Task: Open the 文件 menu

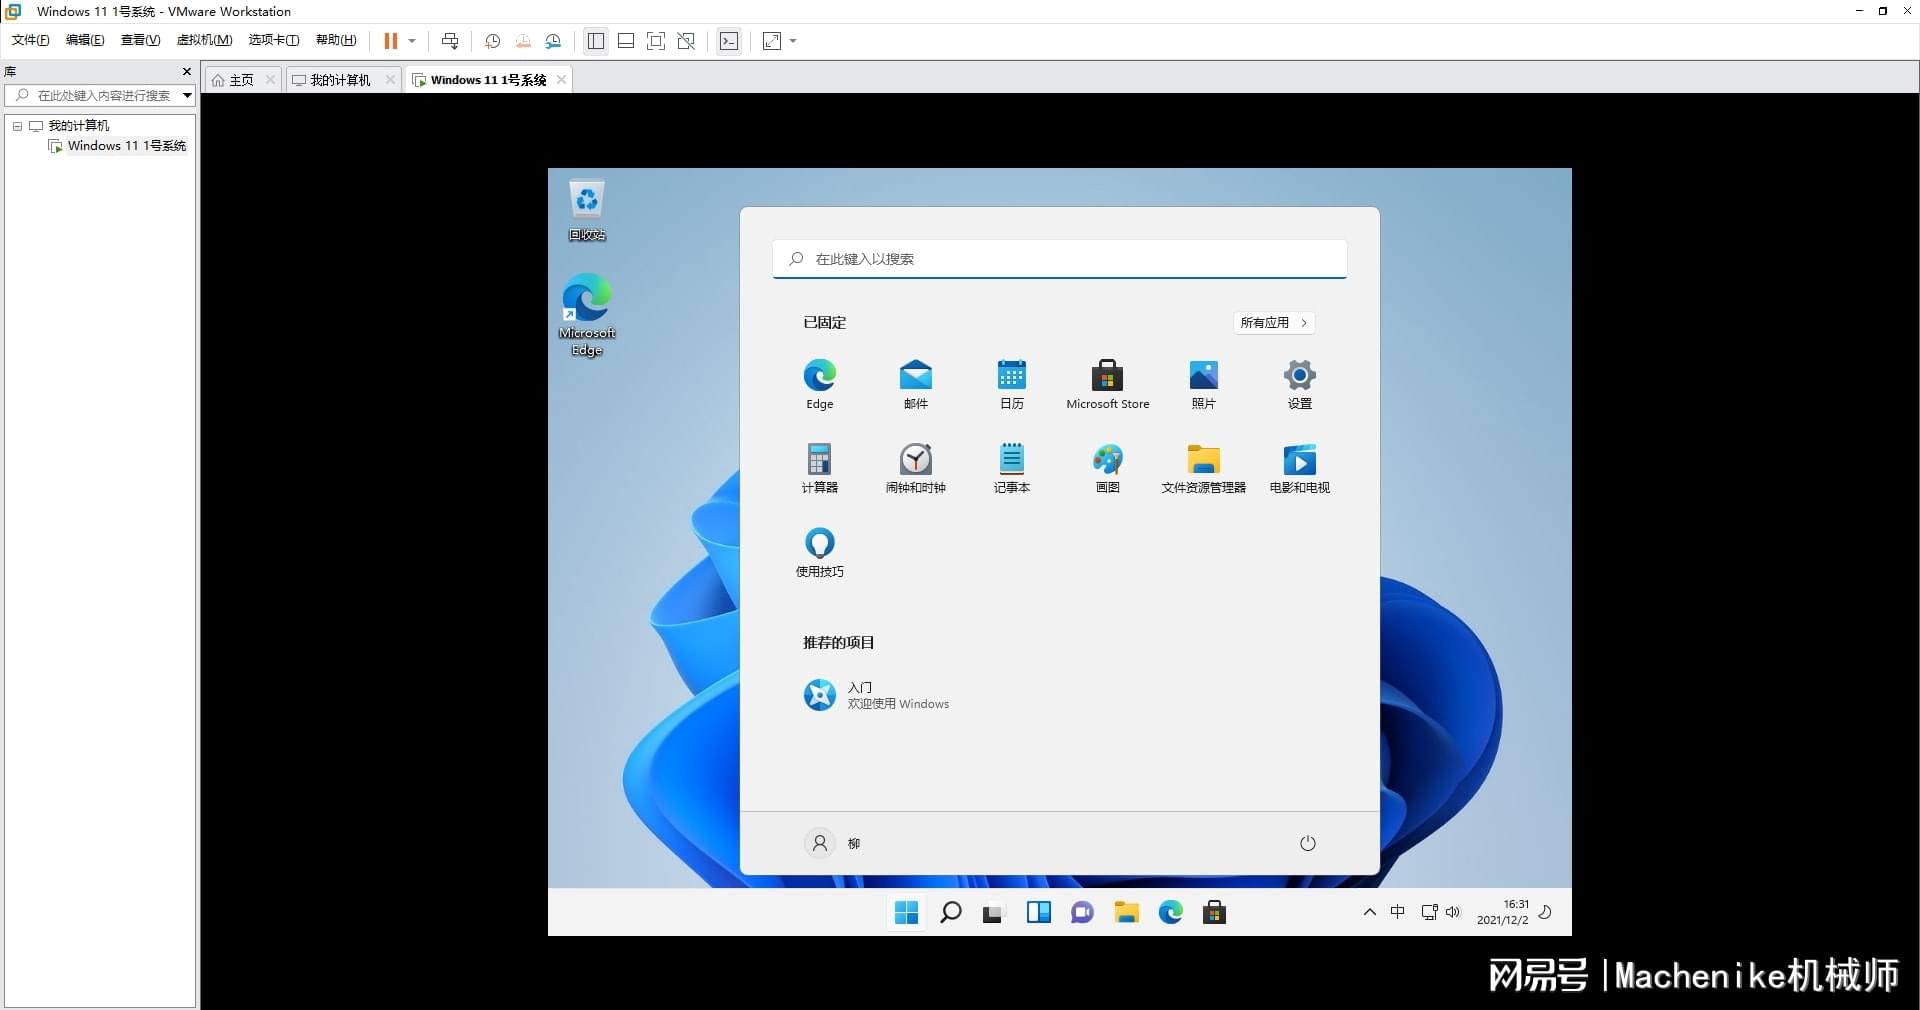Action: [x=31, y=40]
